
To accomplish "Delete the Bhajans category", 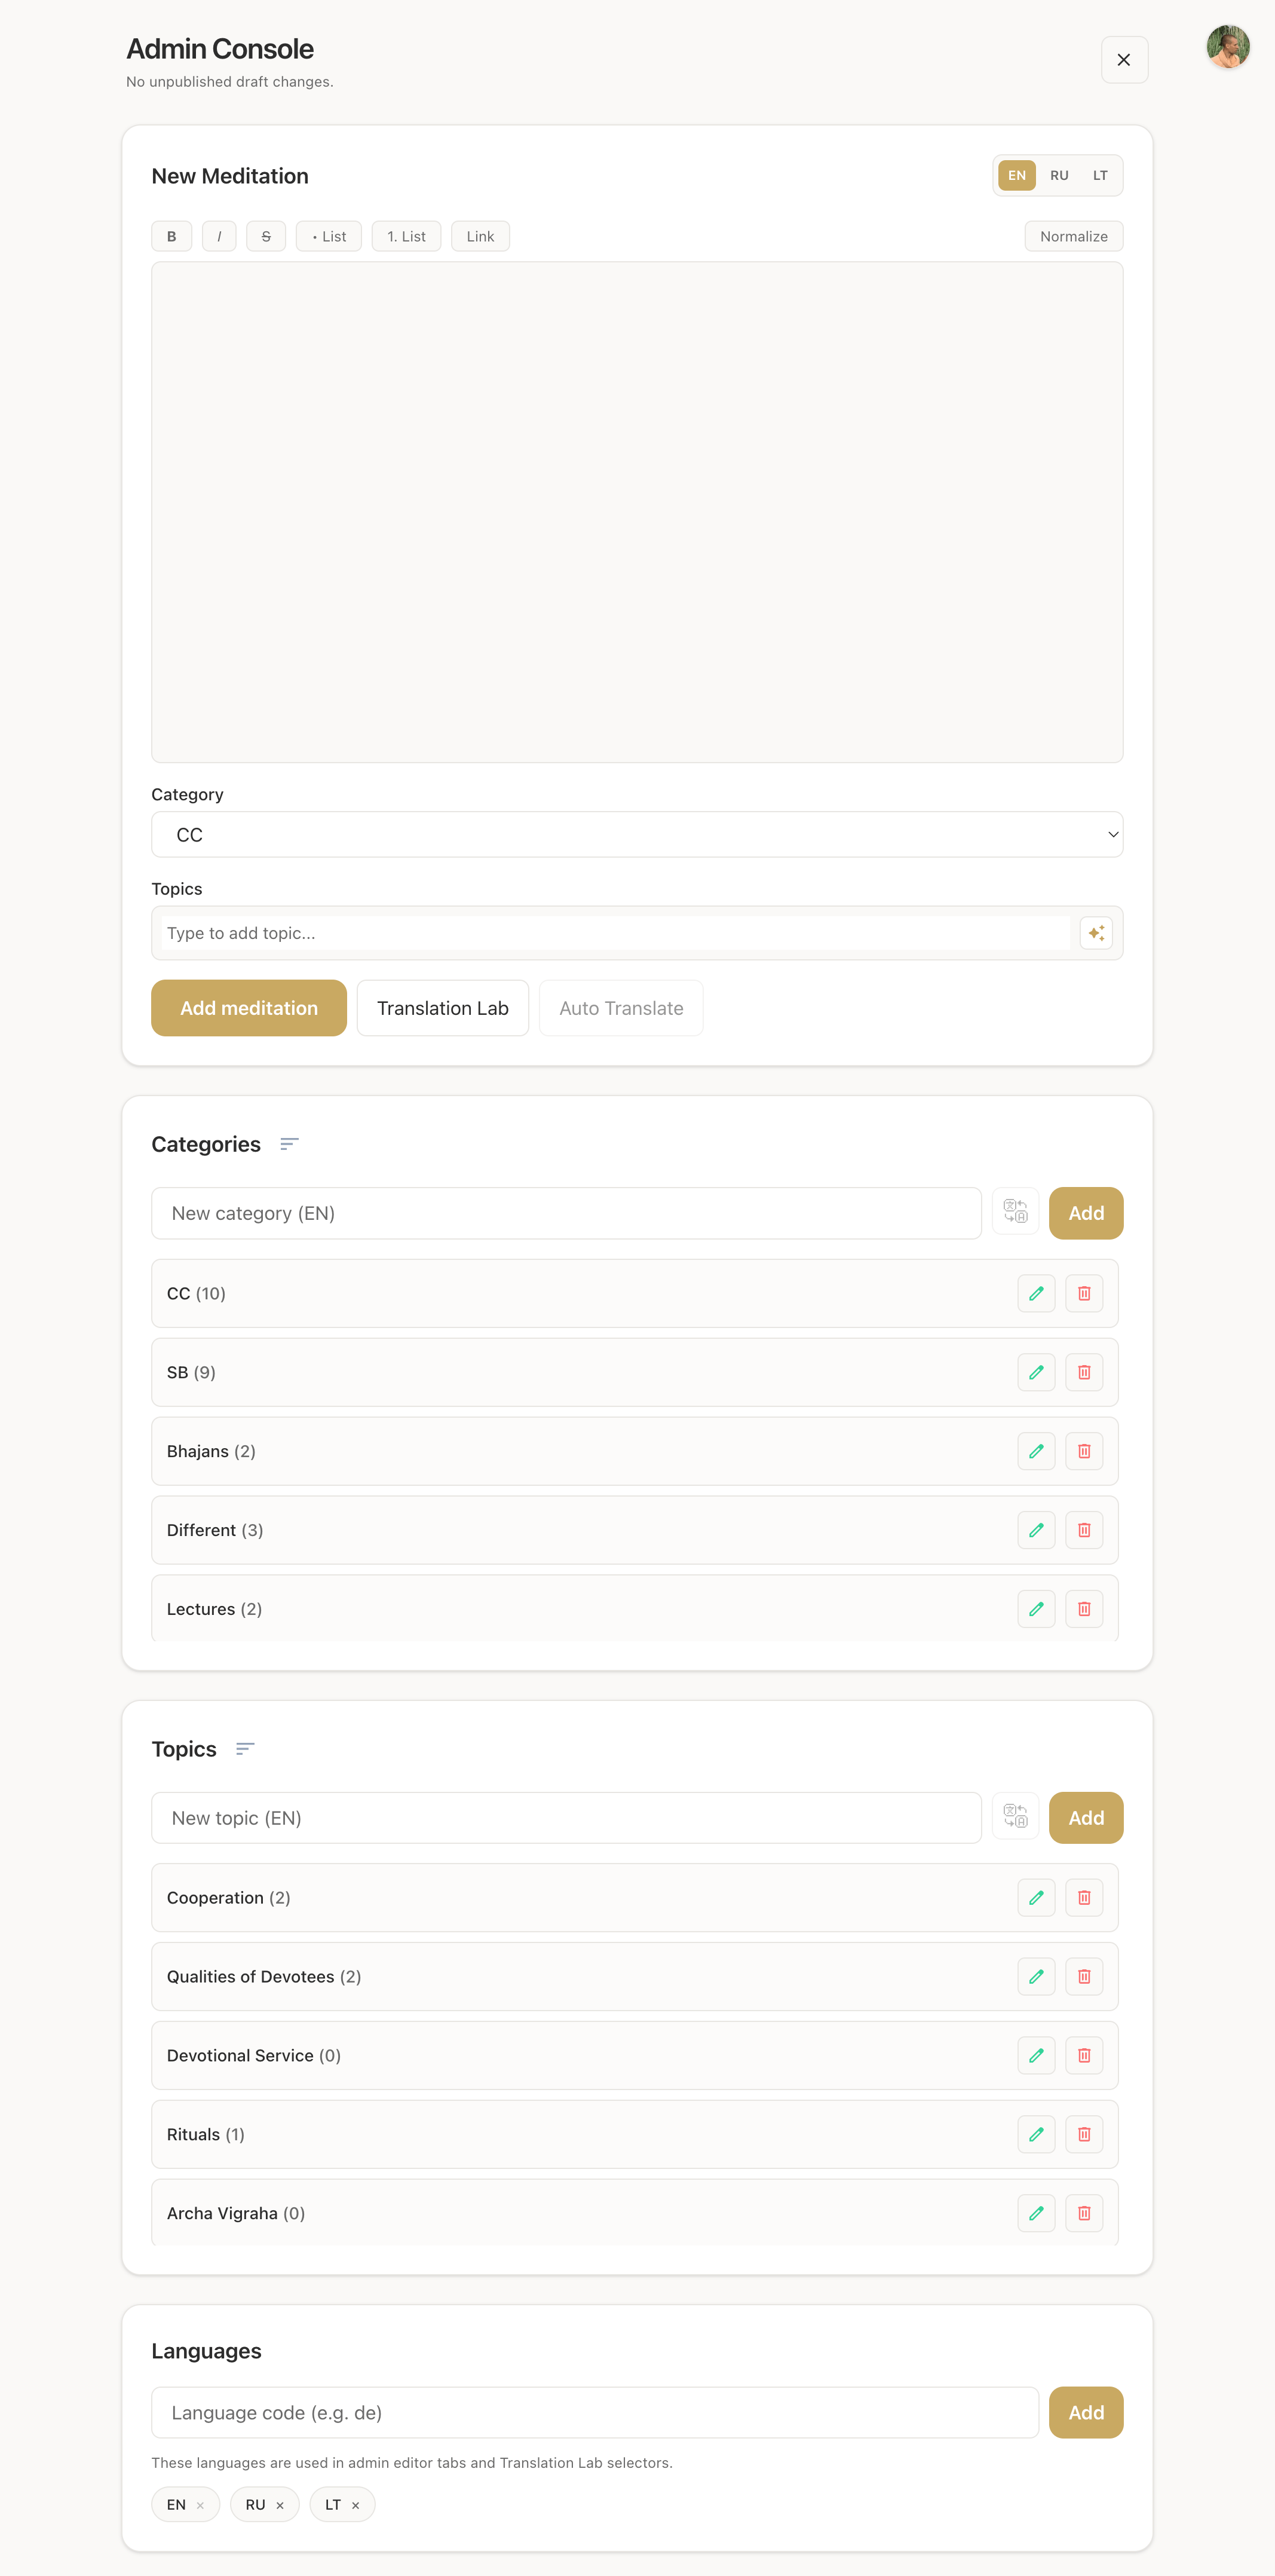I will click(1084, 1451).
